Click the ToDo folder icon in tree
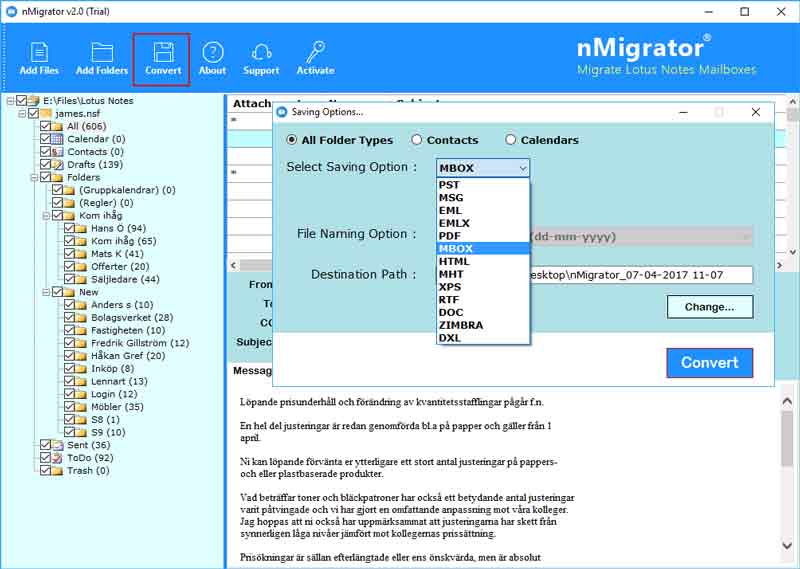 click(x=57, y=458)
